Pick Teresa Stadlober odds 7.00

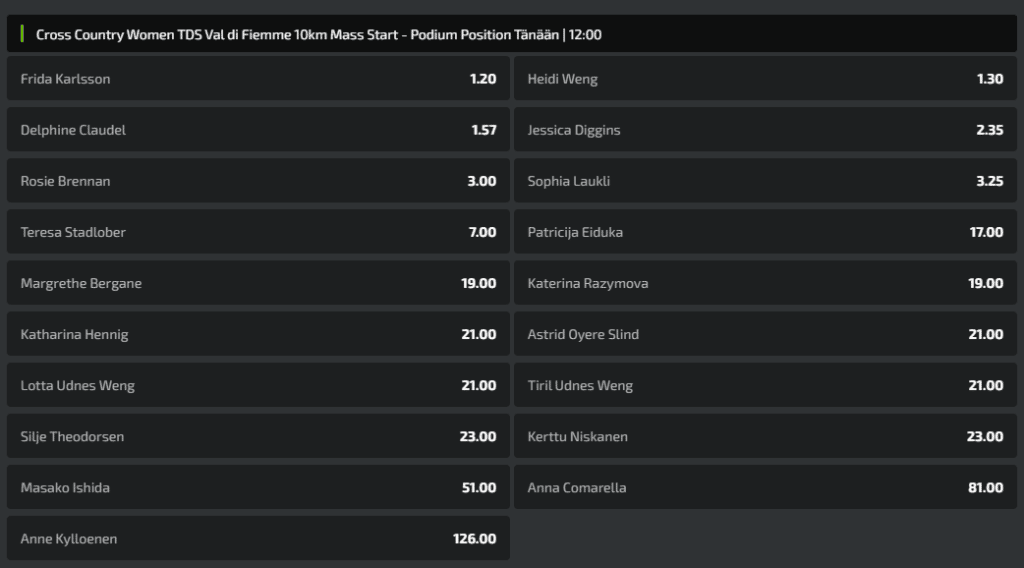click(258, 232)
